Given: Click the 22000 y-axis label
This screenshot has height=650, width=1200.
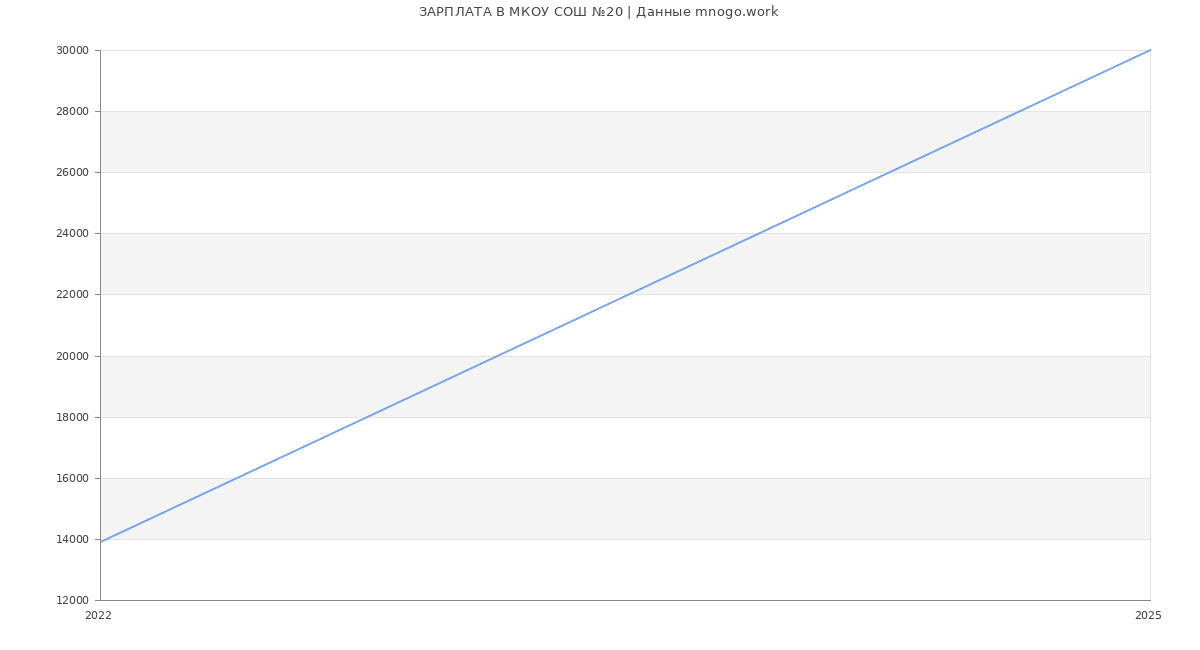Looking at the screenshot, I should (x=72, y=294).
